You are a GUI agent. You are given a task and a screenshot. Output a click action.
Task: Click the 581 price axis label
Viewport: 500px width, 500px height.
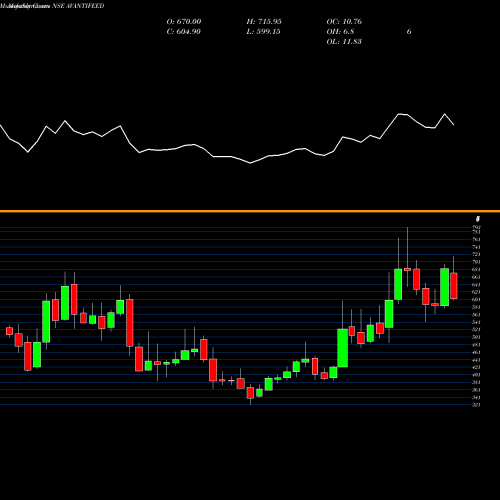[476, 307]
